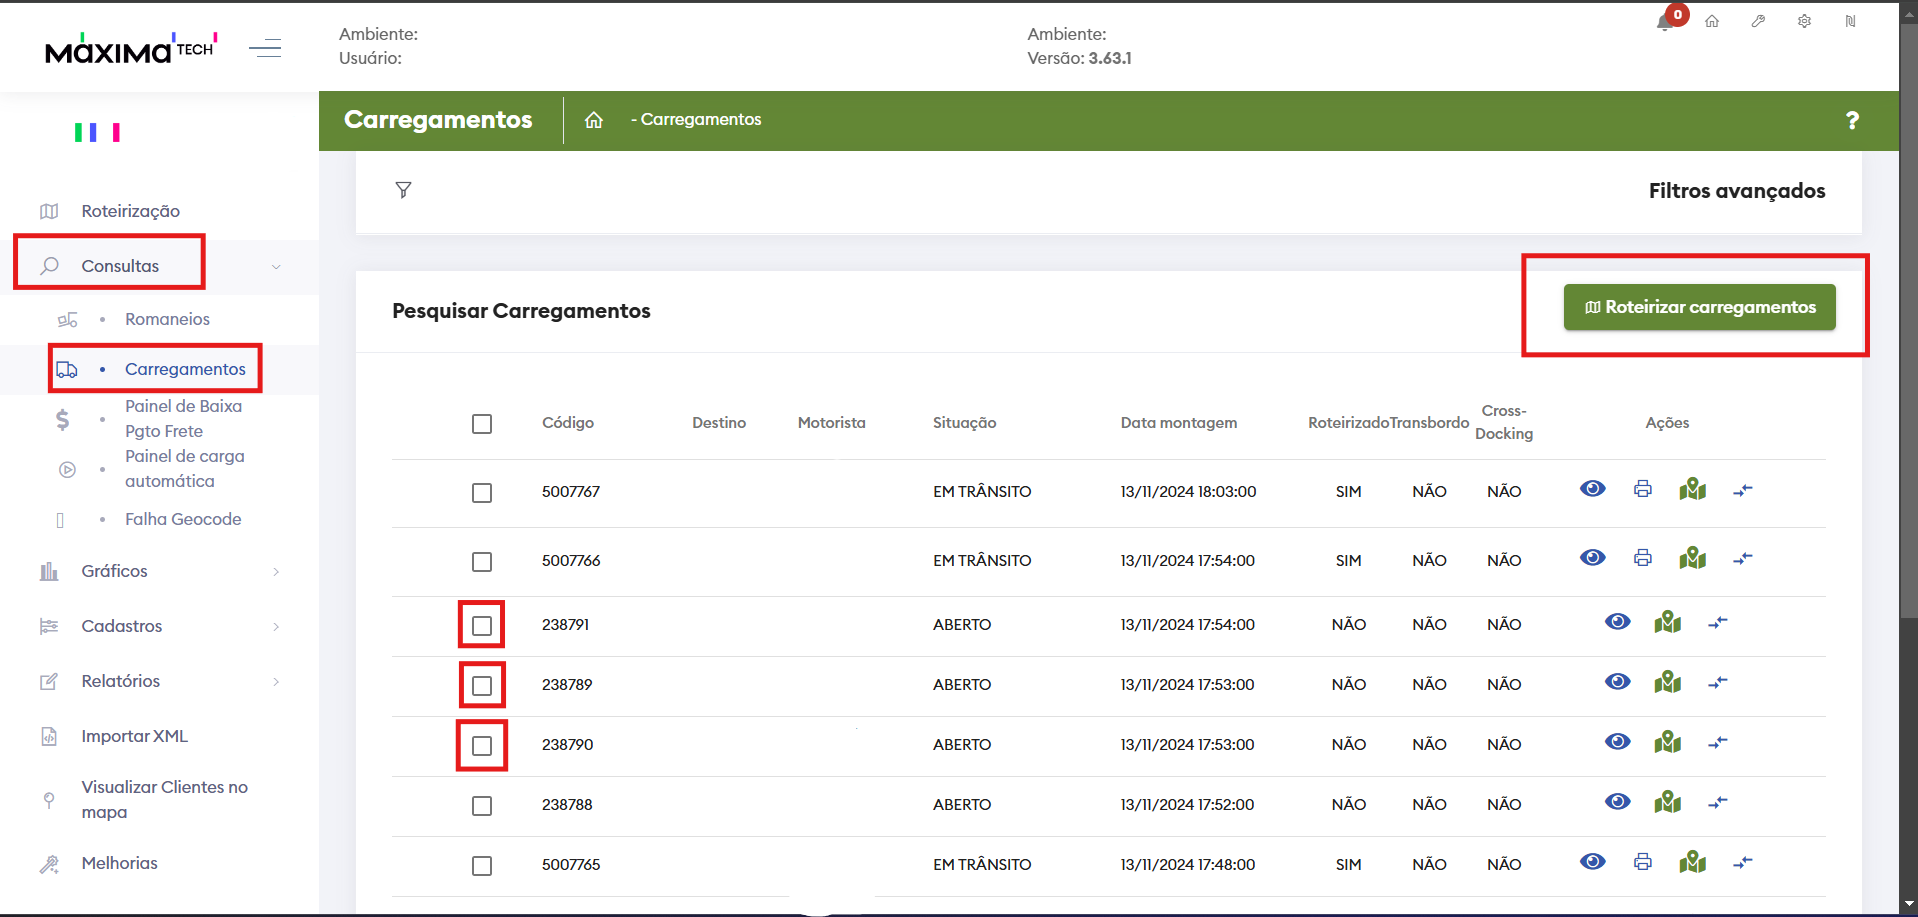The image size is (1918, 917).
Task: Click the Roteirizar carregamentos button
Action: (x=1699, y=307)
